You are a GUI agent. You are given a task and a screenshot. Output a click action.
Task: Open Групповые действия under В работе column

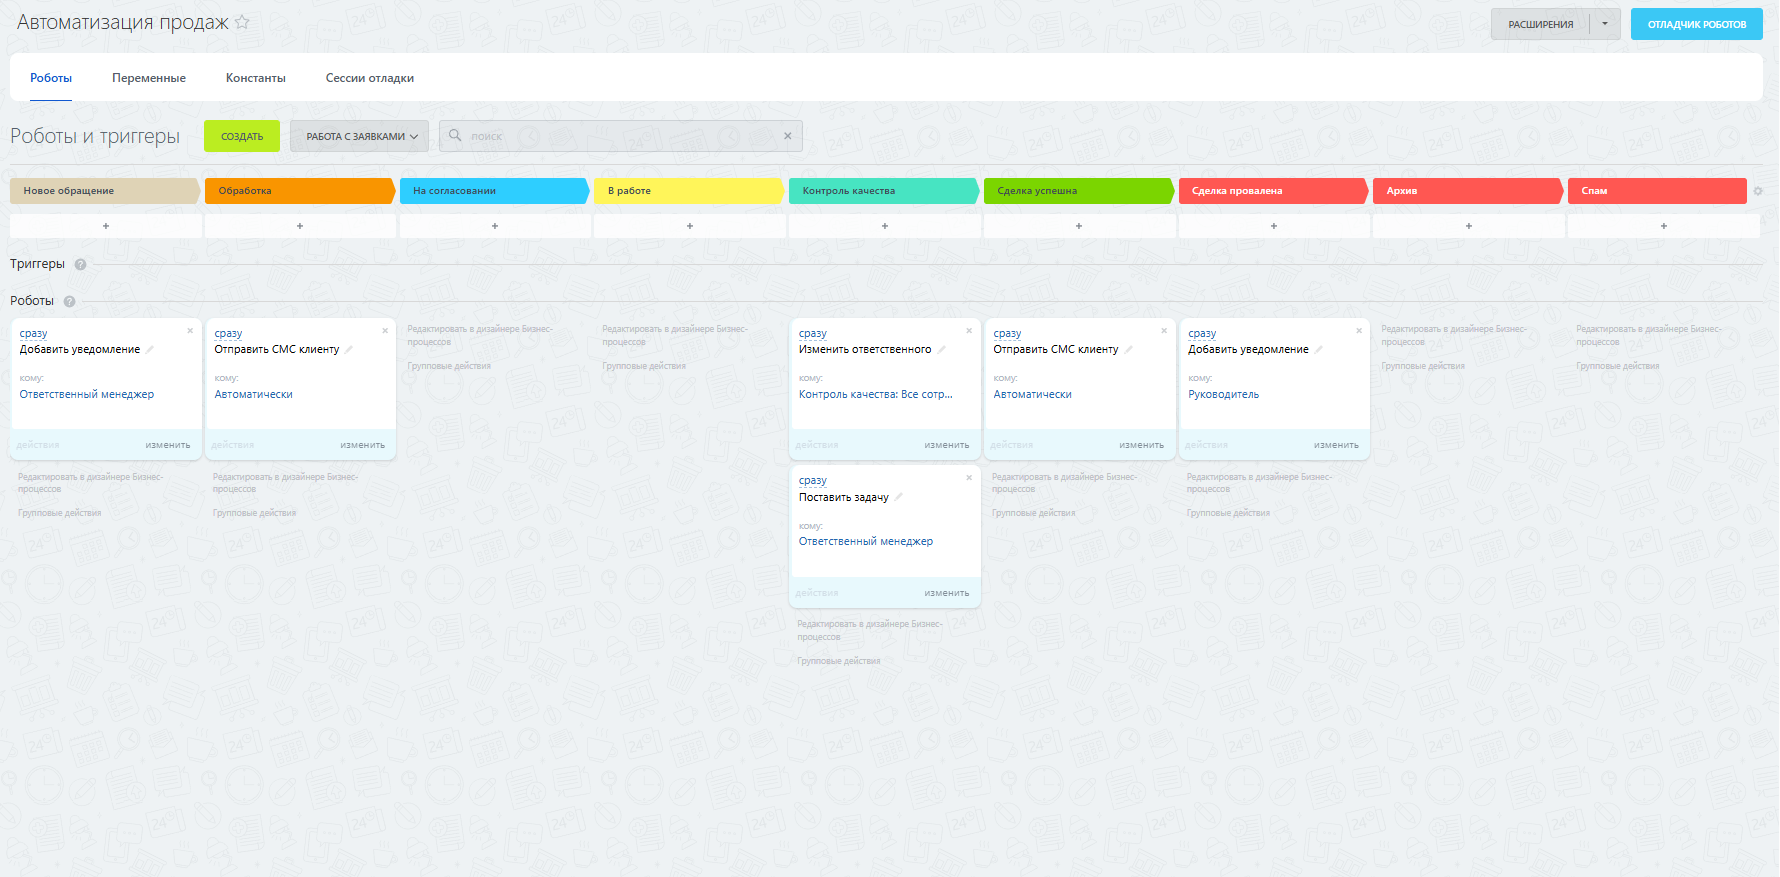coord(644,366)
